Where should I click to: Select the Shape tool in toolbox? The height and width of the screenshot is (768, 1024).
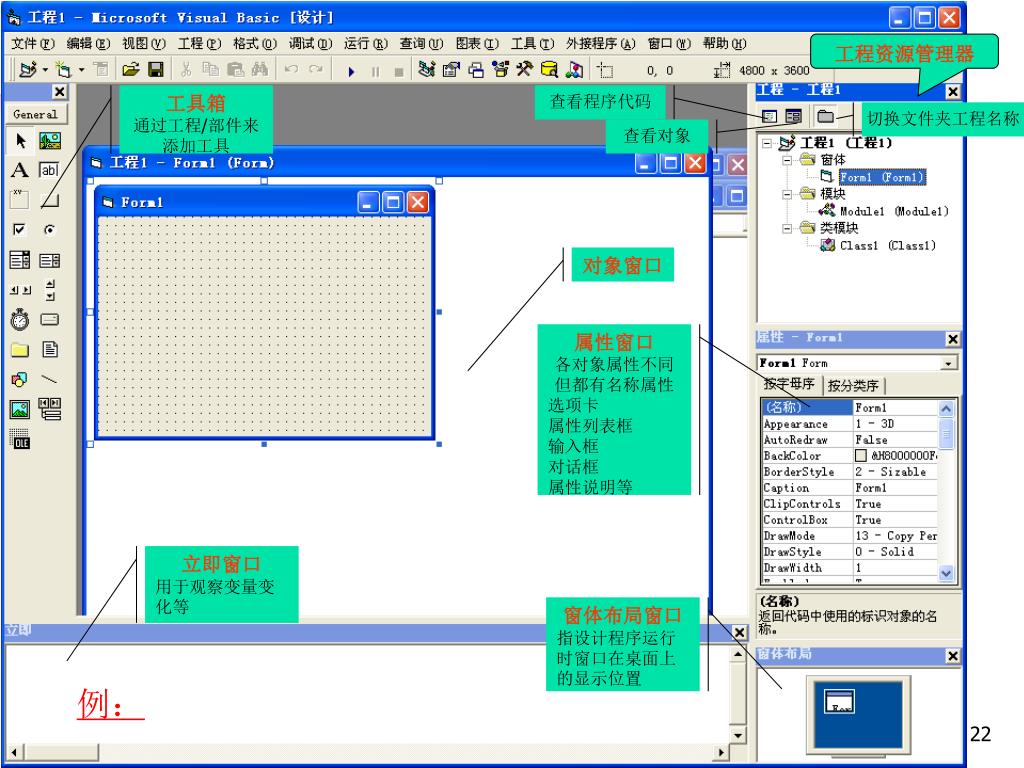20,379
